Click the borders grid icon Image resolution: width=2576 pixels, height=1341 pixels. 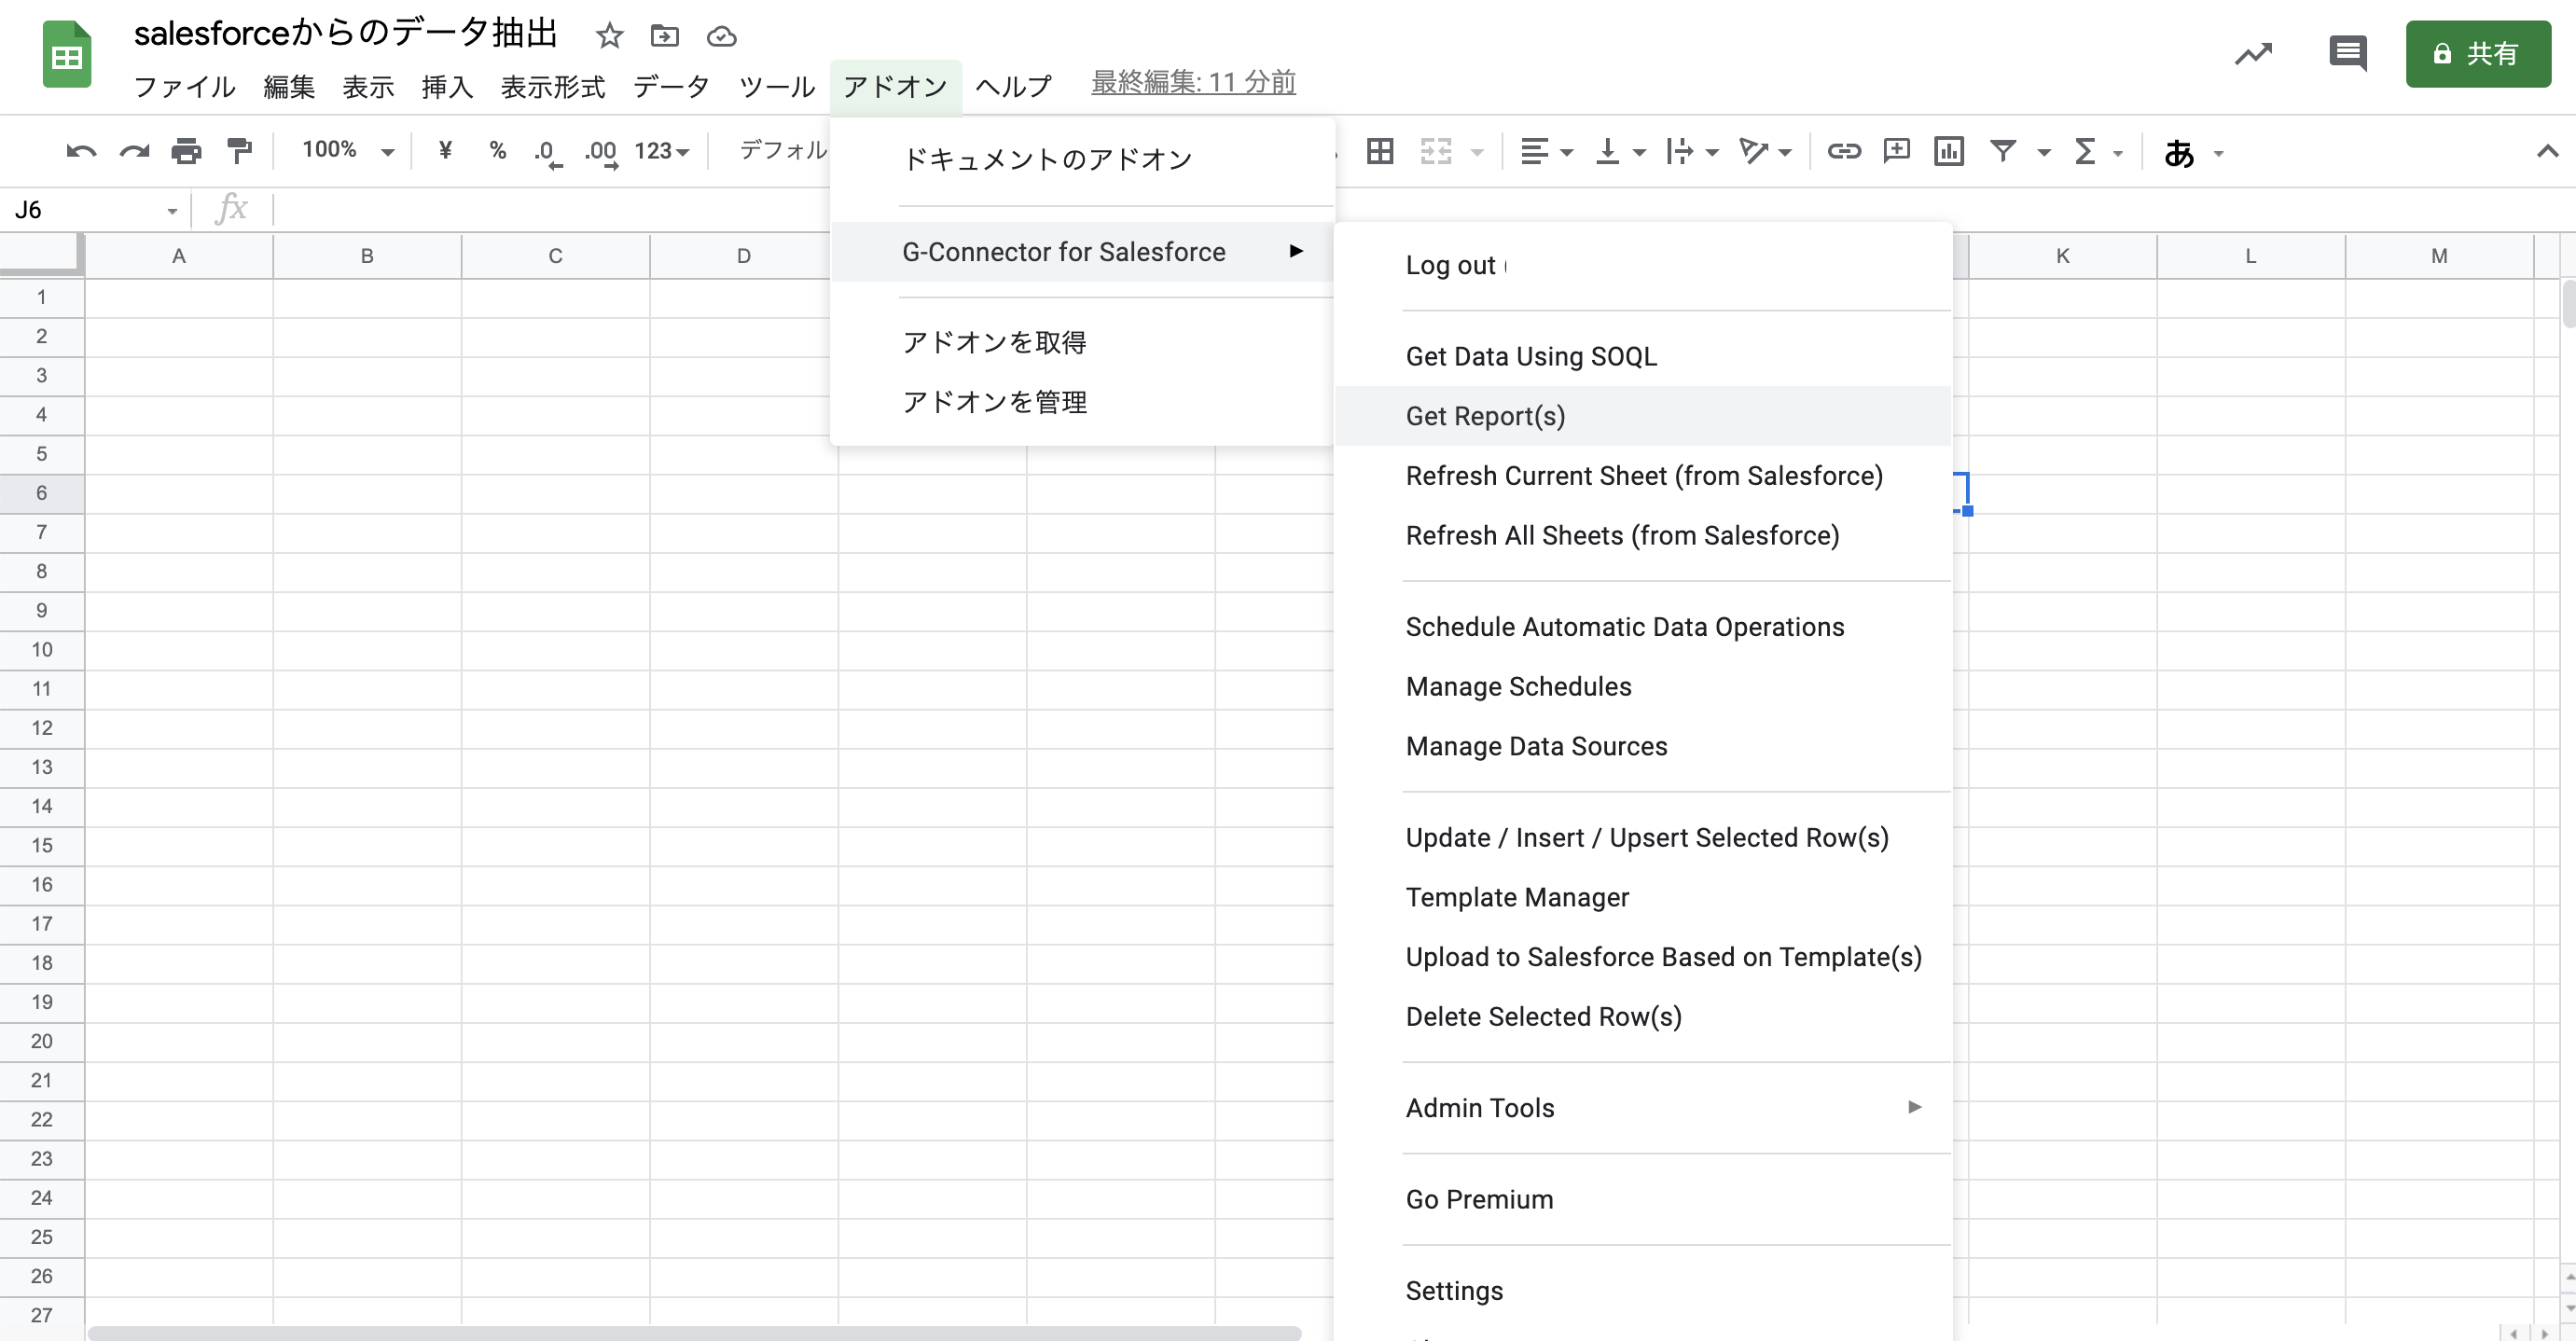point(1380,152)
